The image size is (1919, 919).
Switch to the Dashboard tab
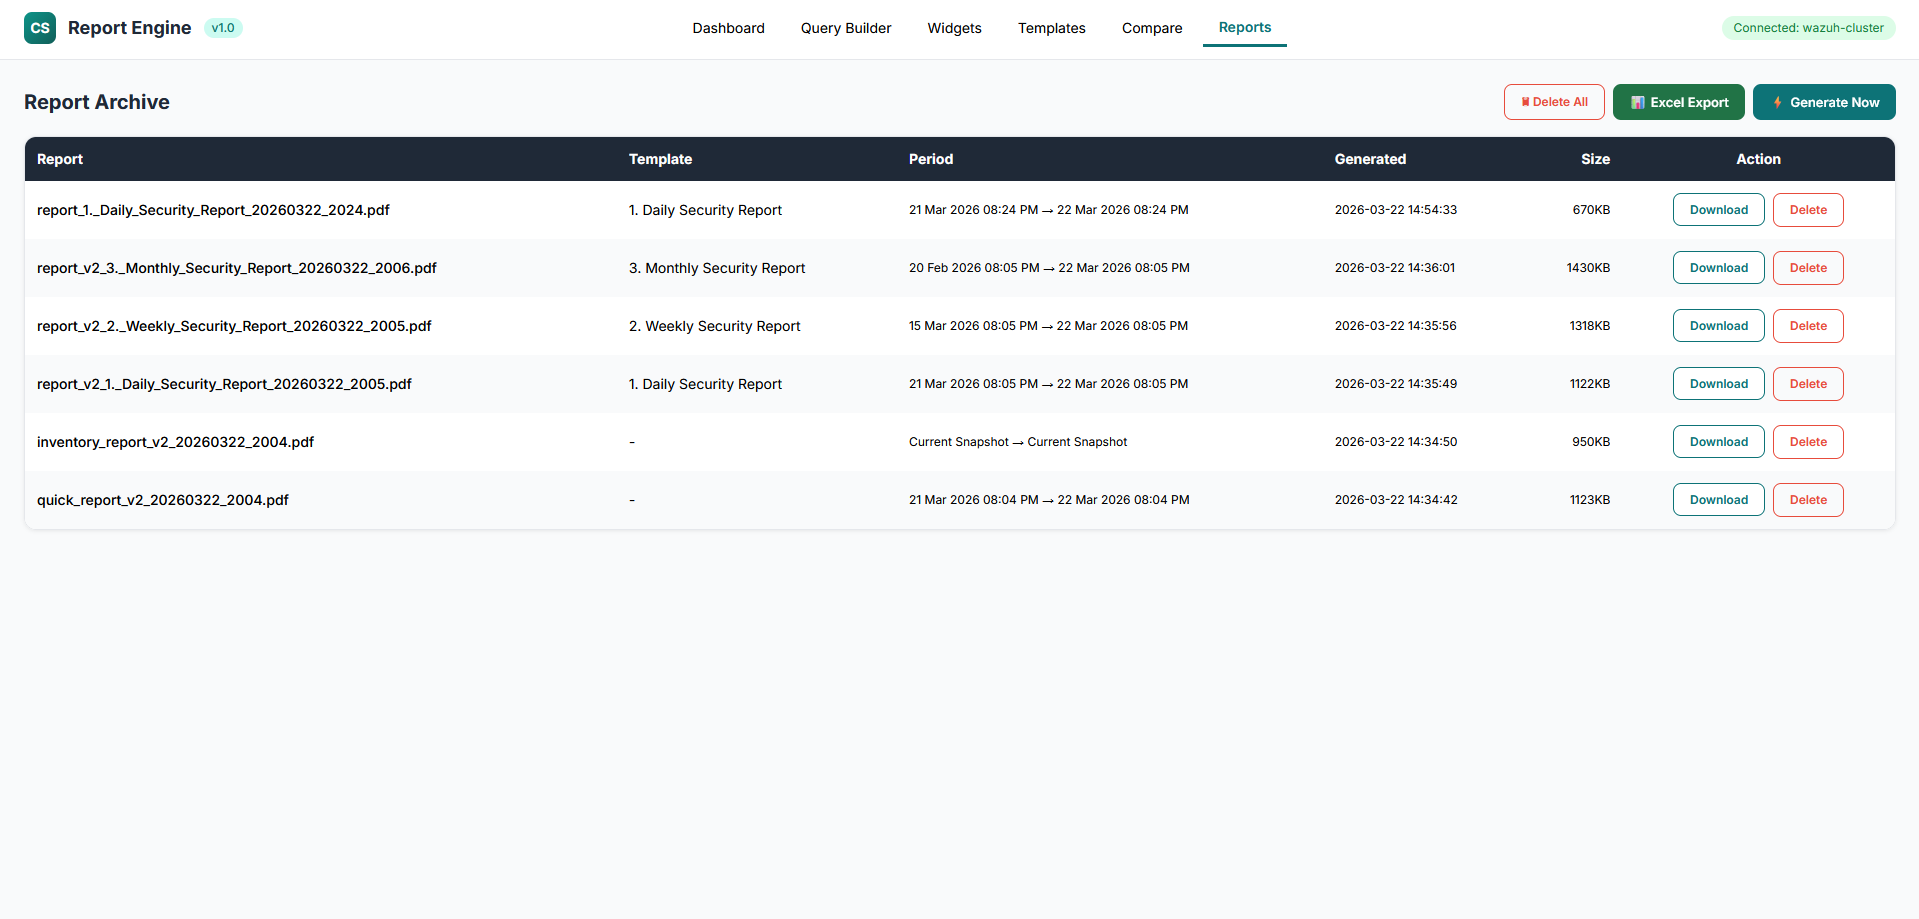(x=728, y=28)
